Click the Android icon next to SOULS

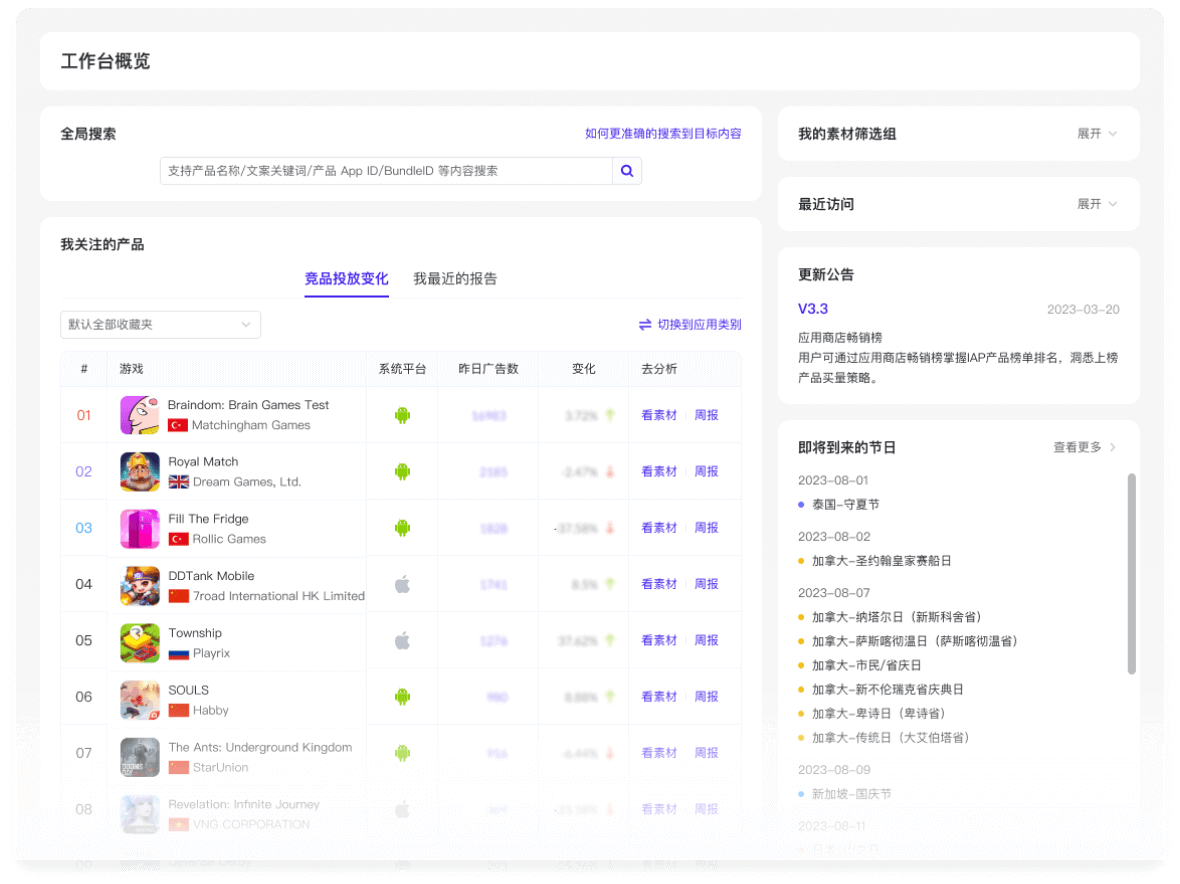[x=401, y=697]
